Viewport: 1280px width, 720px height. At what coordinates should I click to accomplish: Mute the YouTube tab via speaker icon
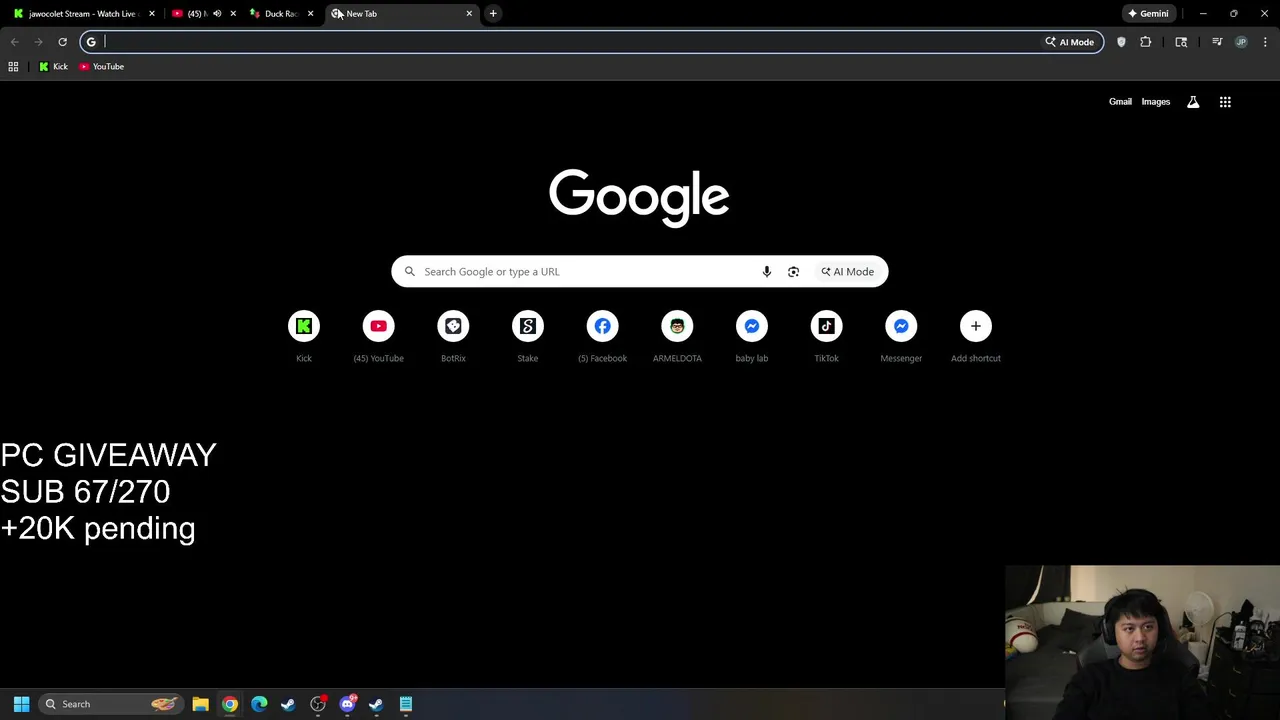217,14
